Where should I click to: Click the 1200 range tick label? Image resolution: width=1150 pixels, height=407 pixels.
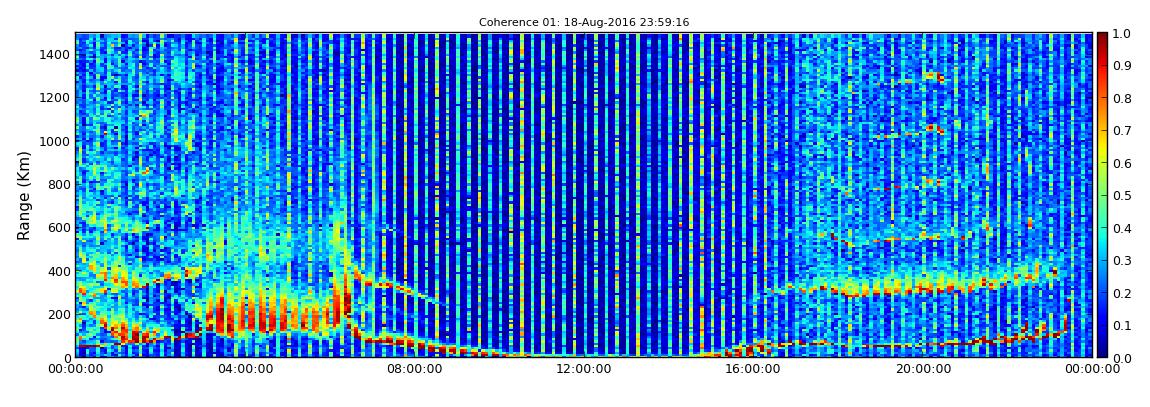point(56,98)
